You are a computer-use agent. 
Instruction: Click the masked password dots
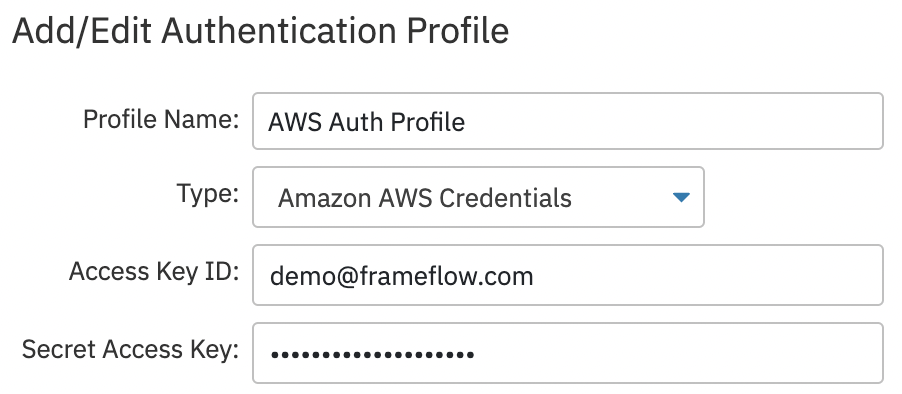(372, 354)
